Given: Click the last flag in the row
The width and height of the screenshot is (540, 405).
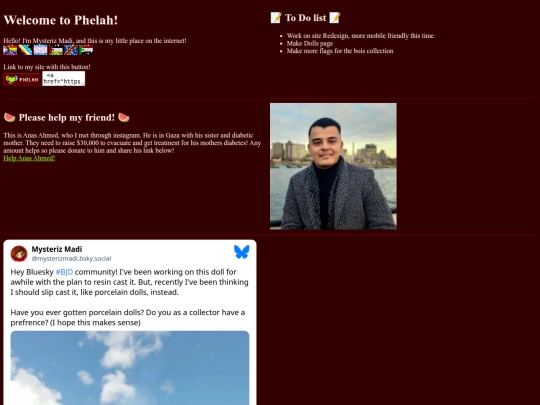Looking at the screenshot, I should tap(86, 50).
